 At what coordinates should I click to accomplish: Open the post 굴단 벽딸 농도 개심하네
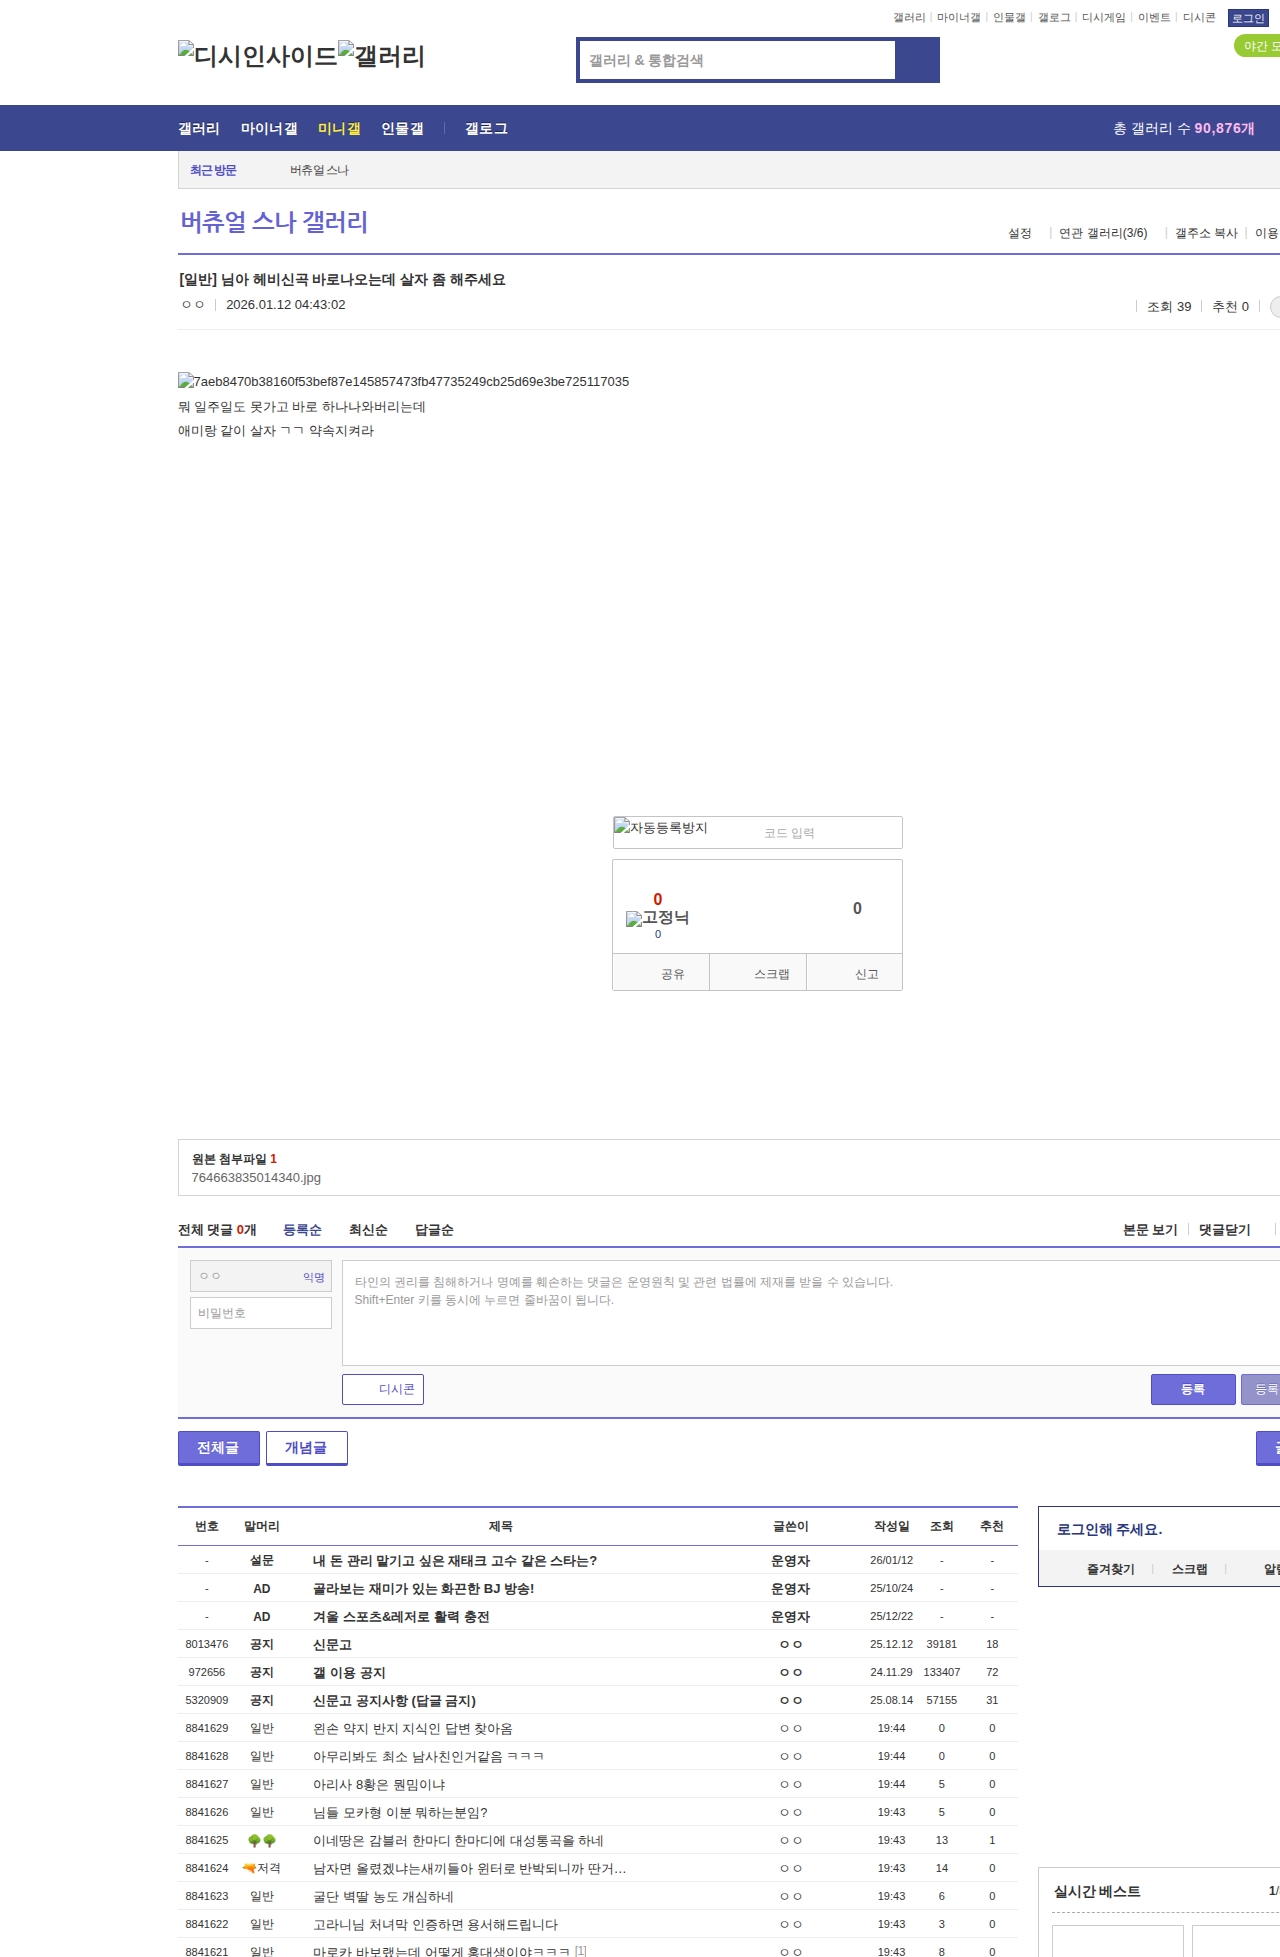pos(383,1896)
